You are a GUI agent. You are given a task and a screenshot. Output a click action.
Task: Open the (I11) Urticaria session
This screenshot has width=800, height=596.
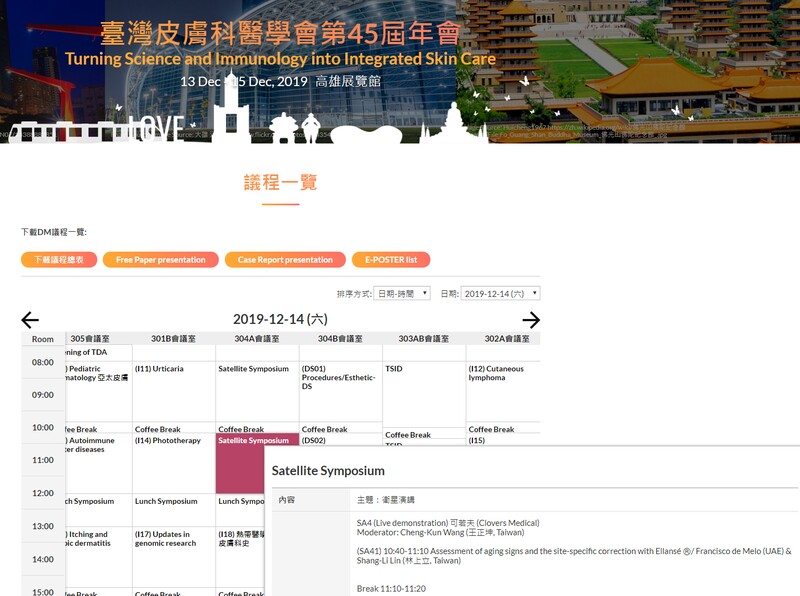tap(174, 391)
